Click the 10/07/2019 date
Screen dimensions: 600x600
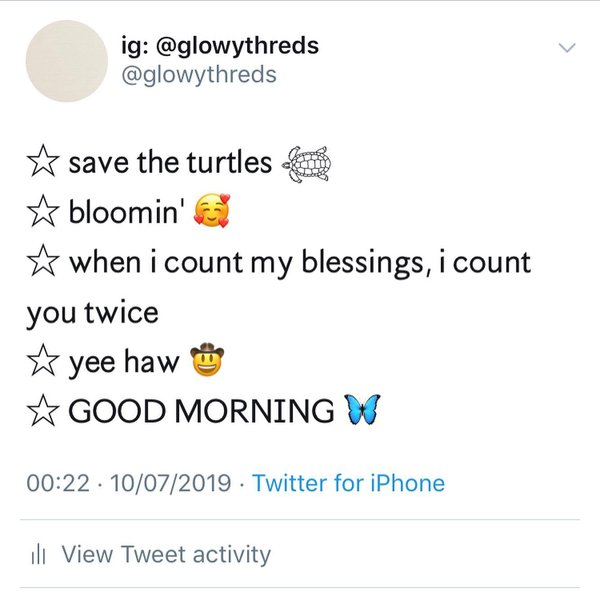[x=162, y=484]
